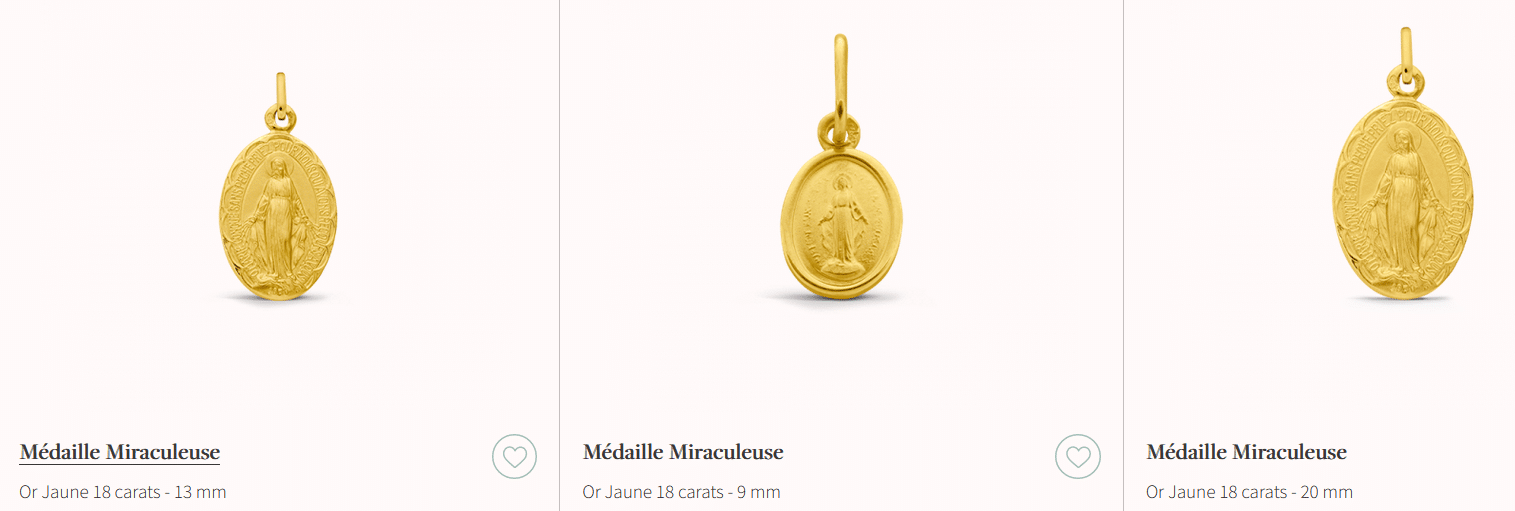Select the 'Or Jaune 18 carats - 9 mm' text
Viewport: 1515px width, 511px height.
coord(681,492)
